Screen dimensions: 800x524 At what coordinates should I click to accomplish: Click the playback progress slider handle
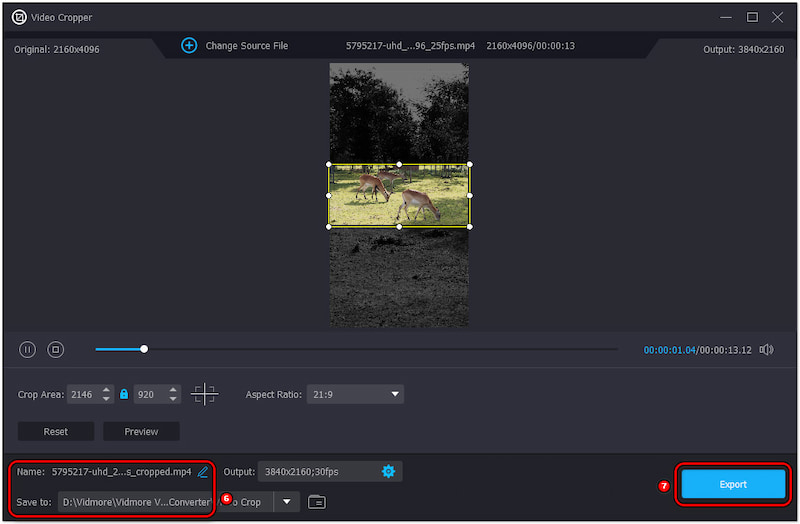144,349
